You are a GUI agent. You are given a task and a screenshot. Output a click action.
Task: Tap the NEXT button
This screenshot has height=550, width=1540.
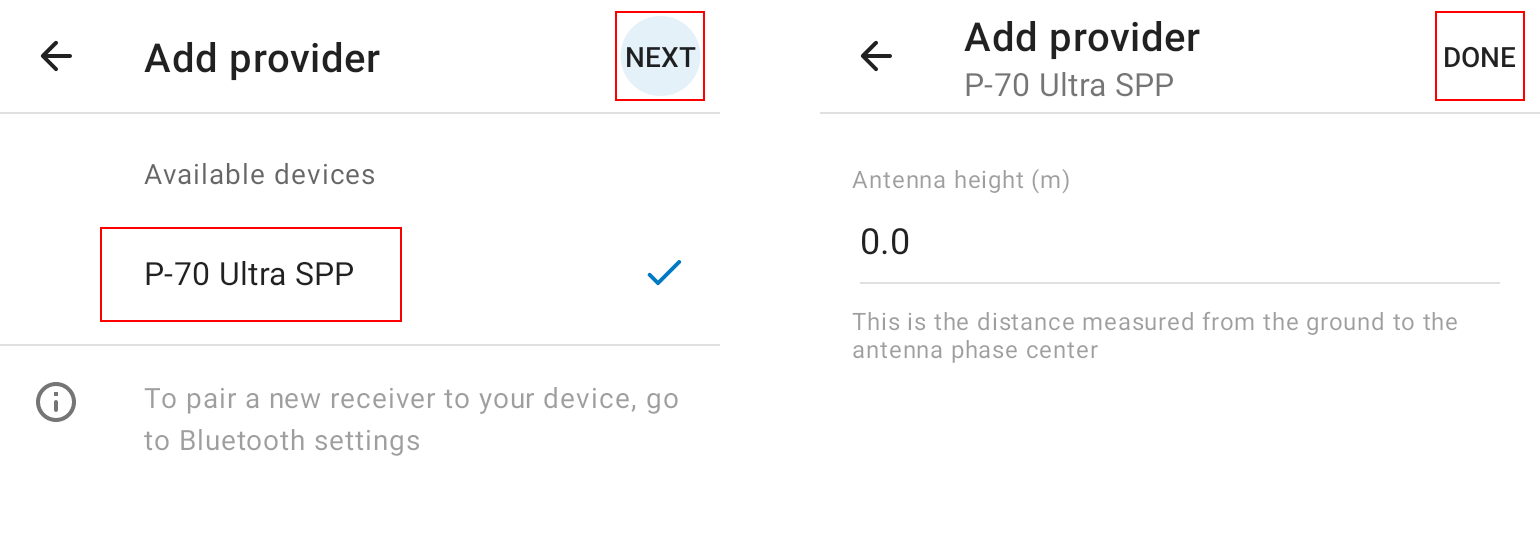pos(660,57)
